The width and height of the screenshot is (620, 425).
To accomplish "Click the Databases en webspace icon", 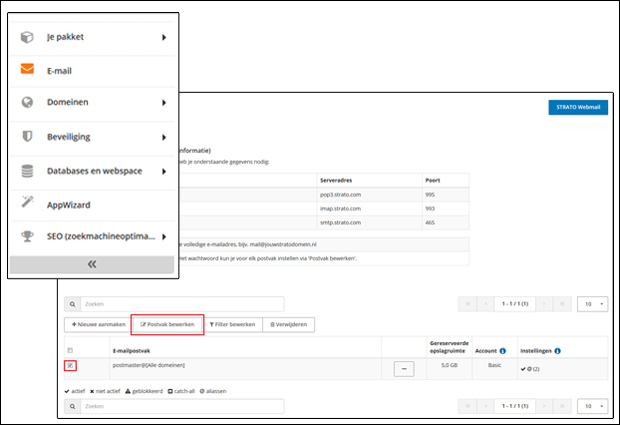I will pyautogui.click(x=27, y=171).
